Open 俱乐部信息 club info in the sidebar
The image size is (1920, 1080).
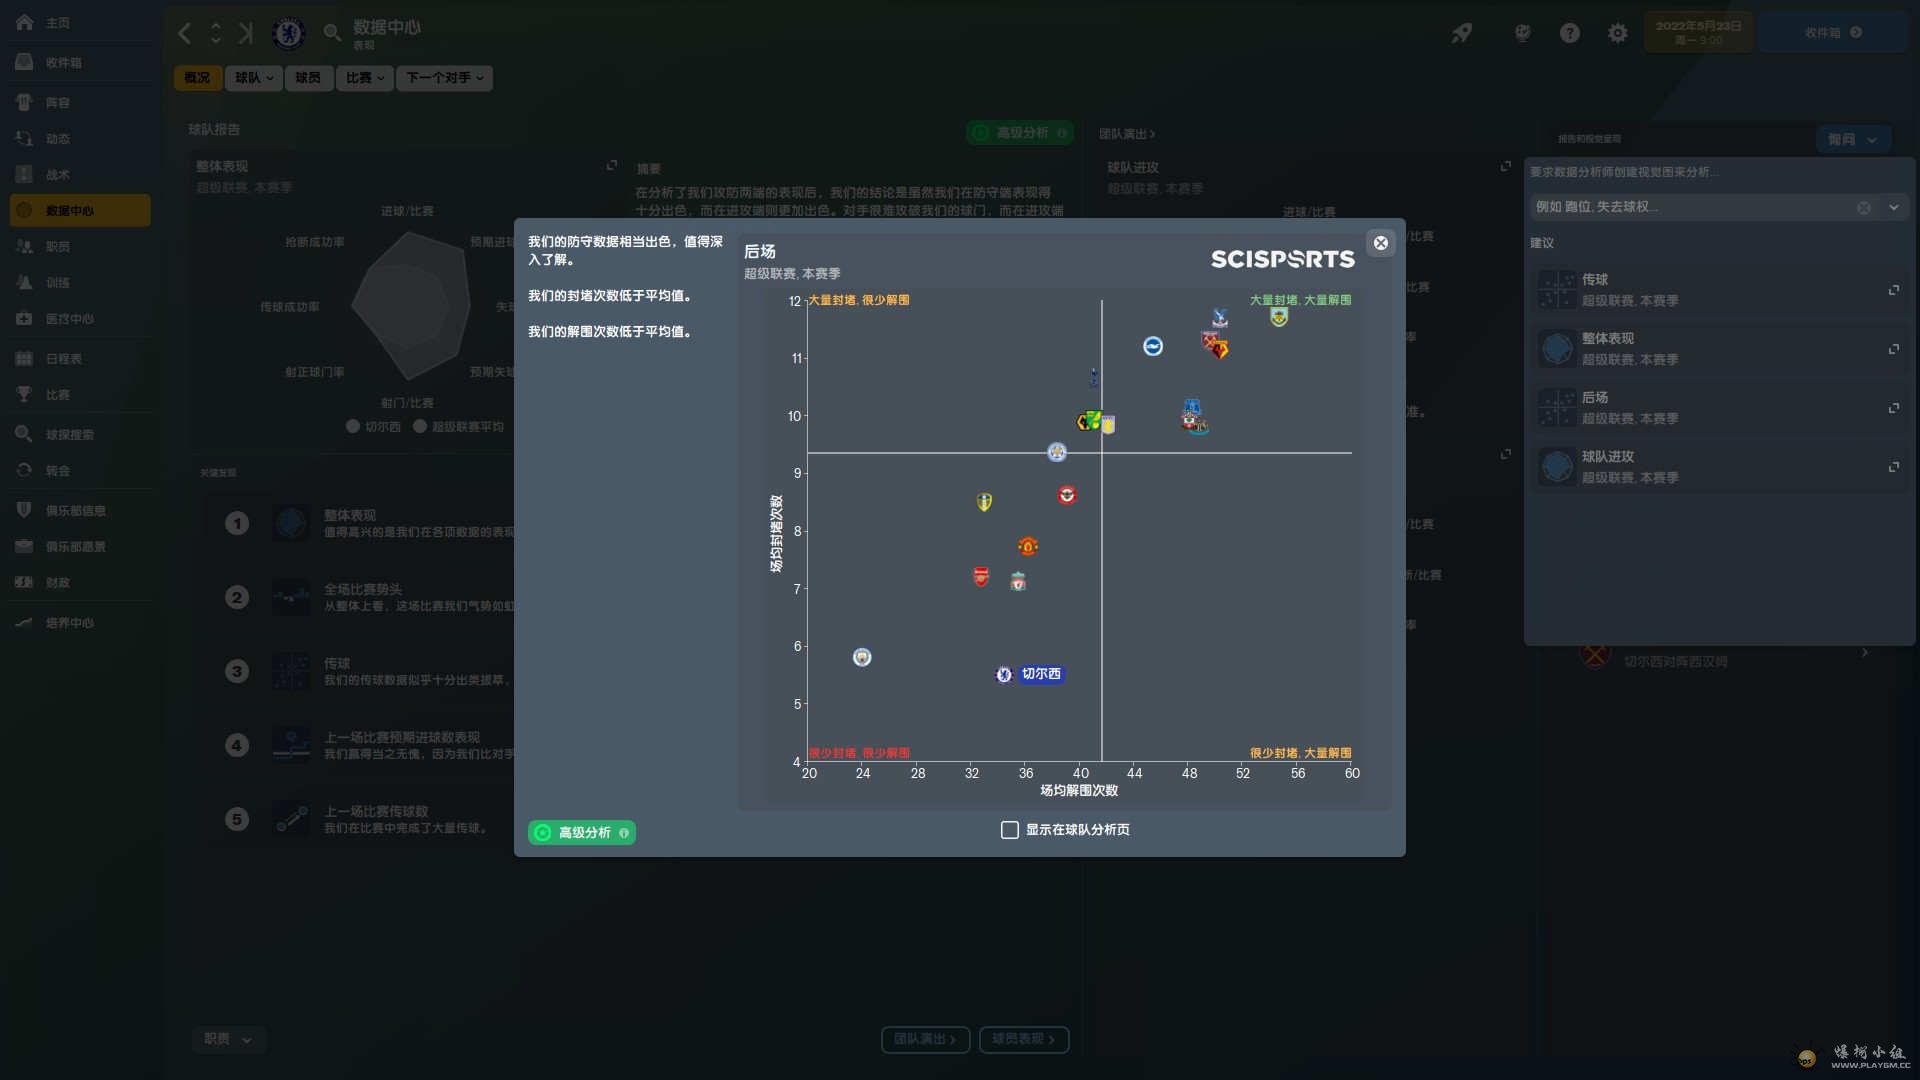pos(80,510)
